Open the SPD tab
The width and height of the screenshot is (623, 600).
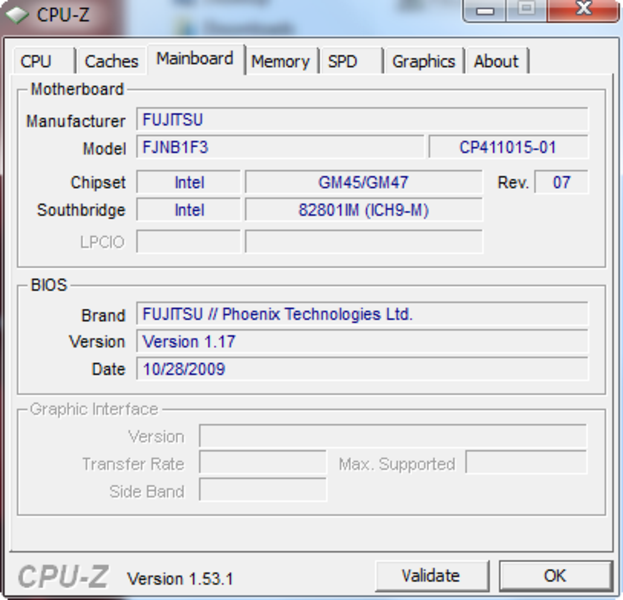pyautogui.click(x=351, y=62)
